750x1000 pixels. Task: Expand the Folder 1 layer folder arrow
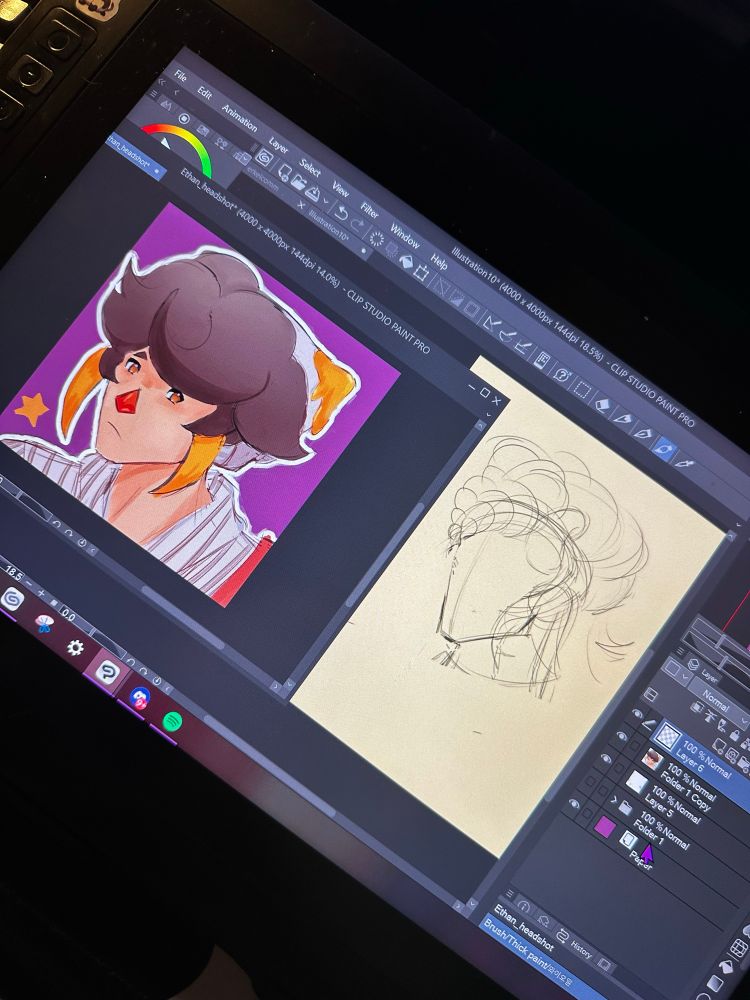coord(614,800)
